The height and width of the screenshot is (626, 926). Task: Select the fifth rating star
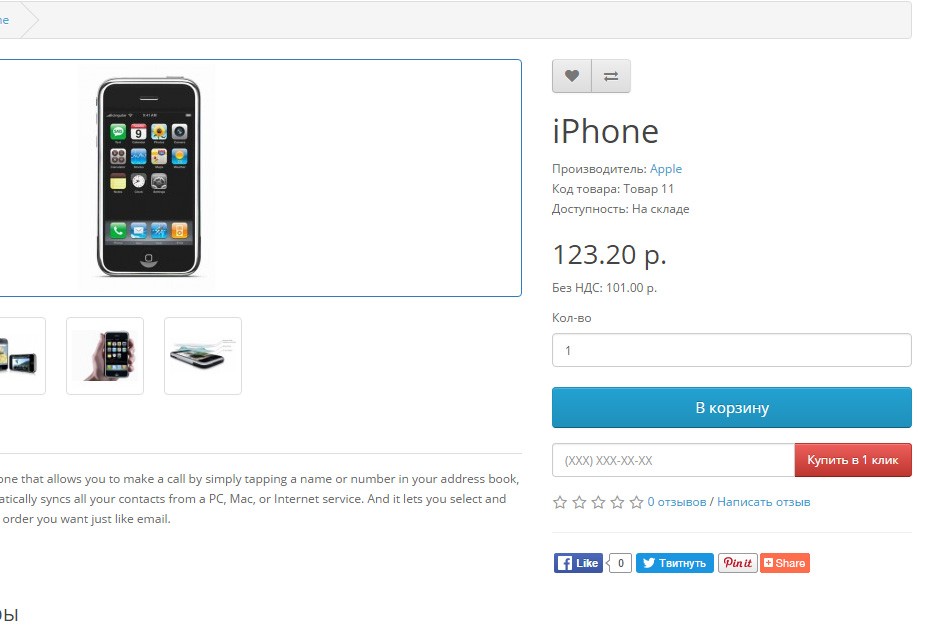(636, 503)
